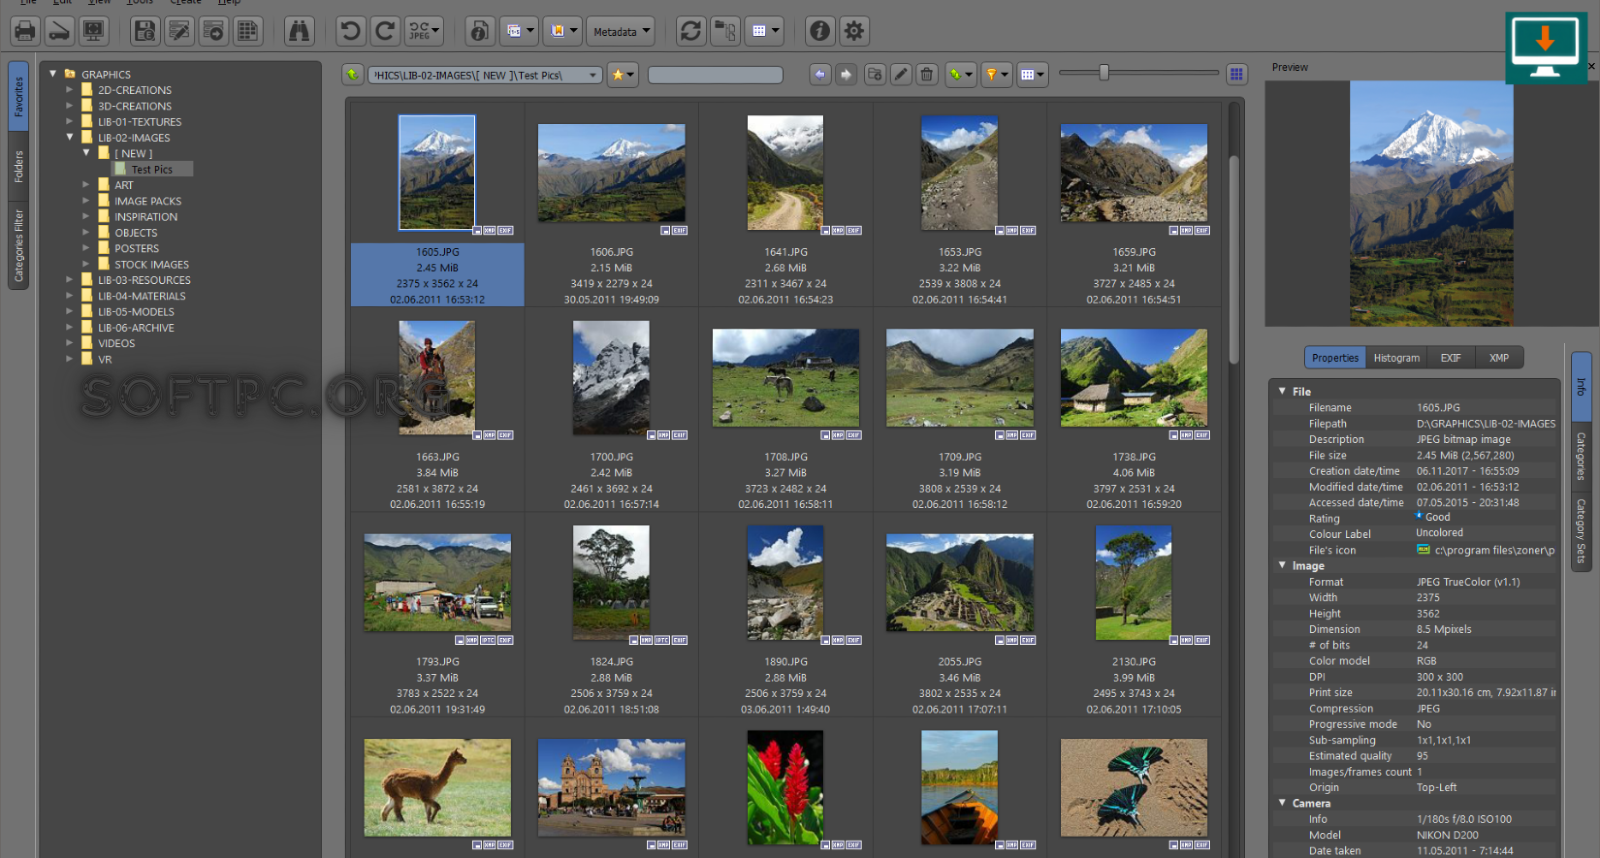Click the contact sheet grid icon
This screenshot has width=1600, height=858.
[248, 31]
